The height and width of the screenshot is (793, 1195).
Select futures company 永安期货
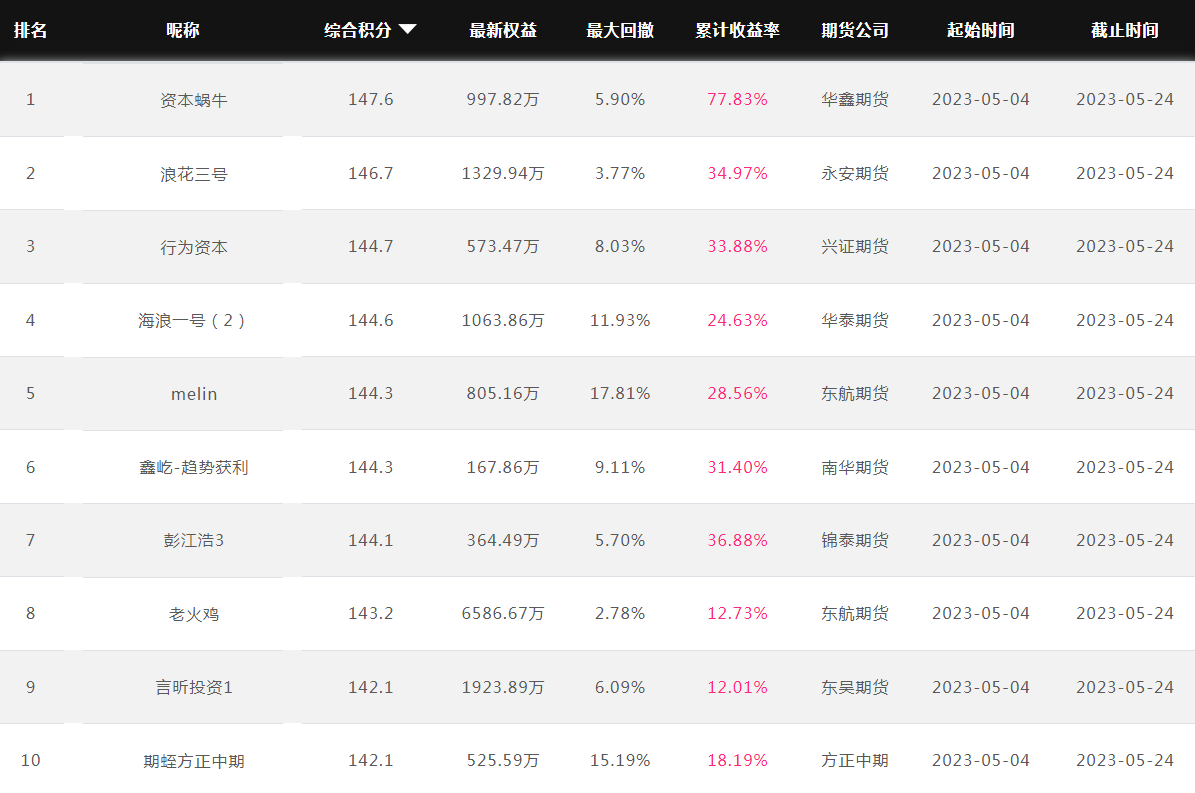[855, 173]
